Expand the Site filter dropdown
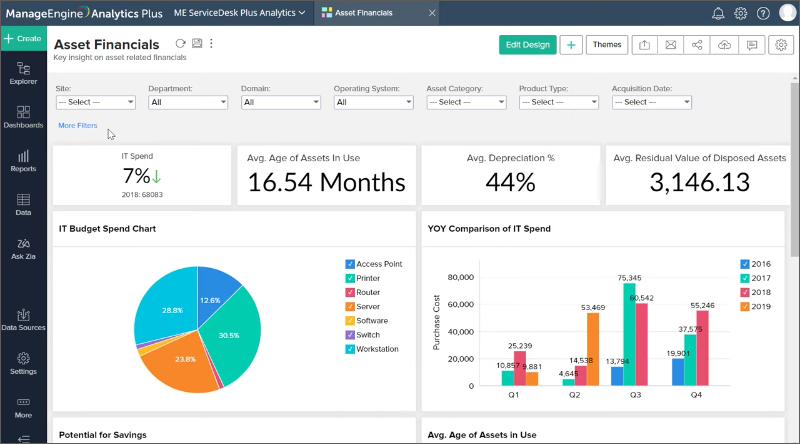The width and height of the screenshot is (800, 444). pyautogui.click(x=95, y=102)
